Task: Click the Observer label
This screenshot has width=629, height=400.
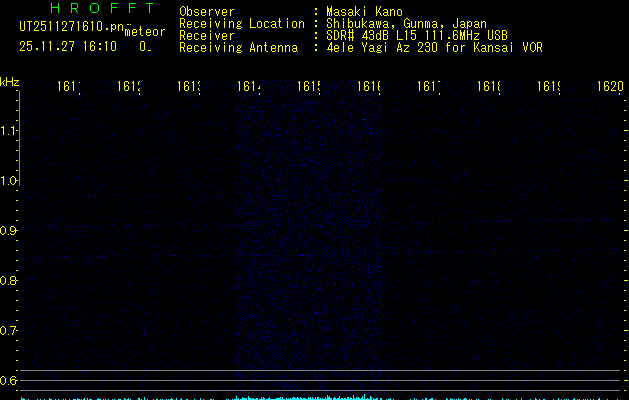Action: 207,11
